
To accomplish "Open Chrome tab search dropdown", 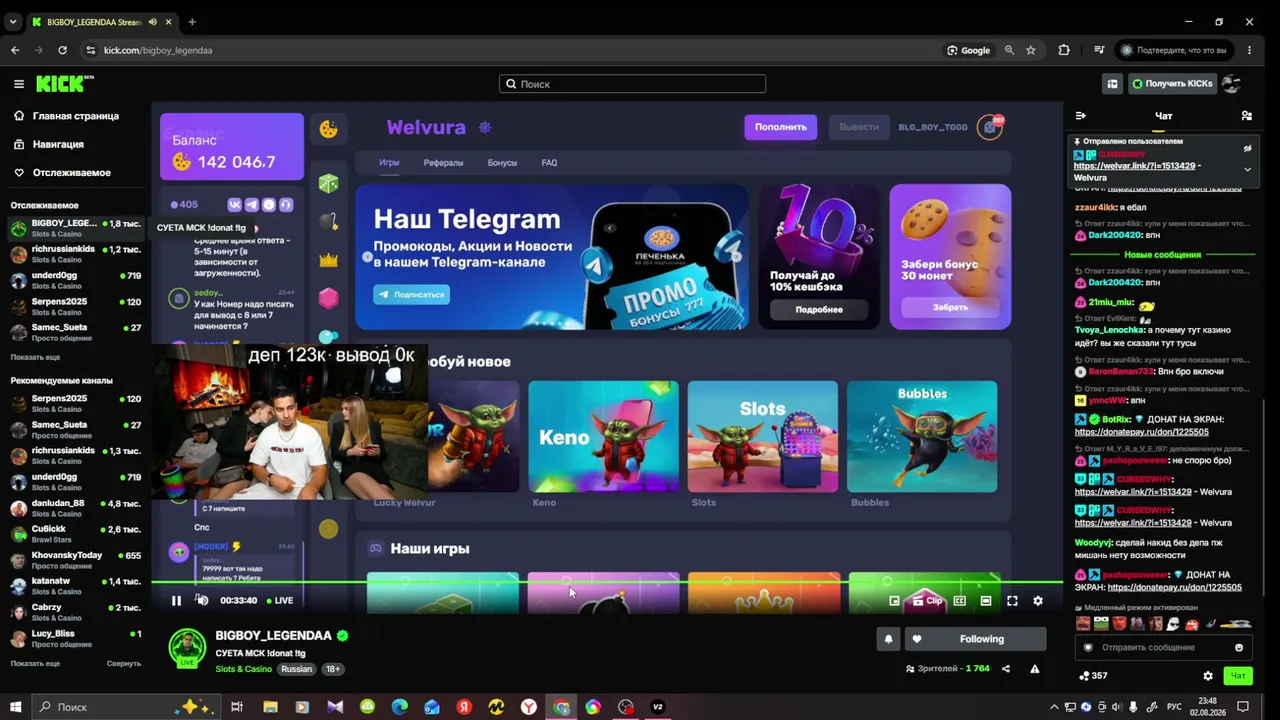I will pyautogui.click(x=13, y=22).
